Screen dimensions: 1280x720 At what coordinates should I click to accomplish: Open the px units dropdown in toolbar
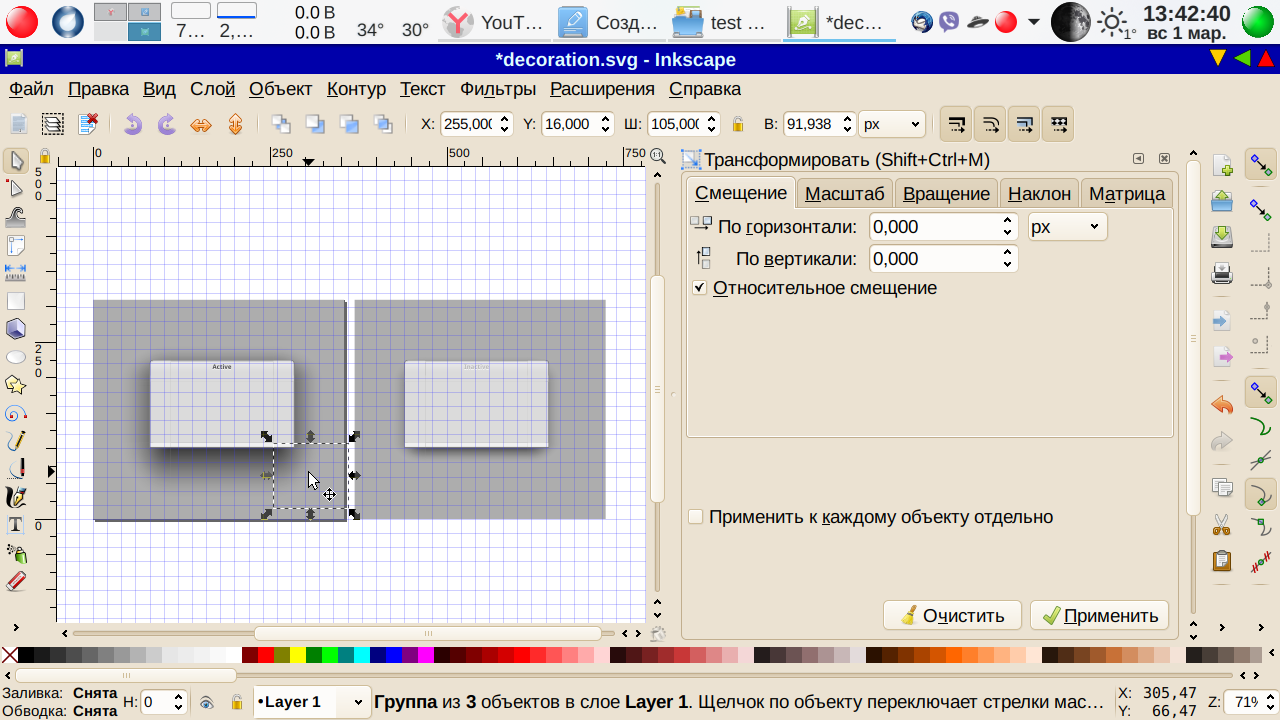tap(893, 124)
